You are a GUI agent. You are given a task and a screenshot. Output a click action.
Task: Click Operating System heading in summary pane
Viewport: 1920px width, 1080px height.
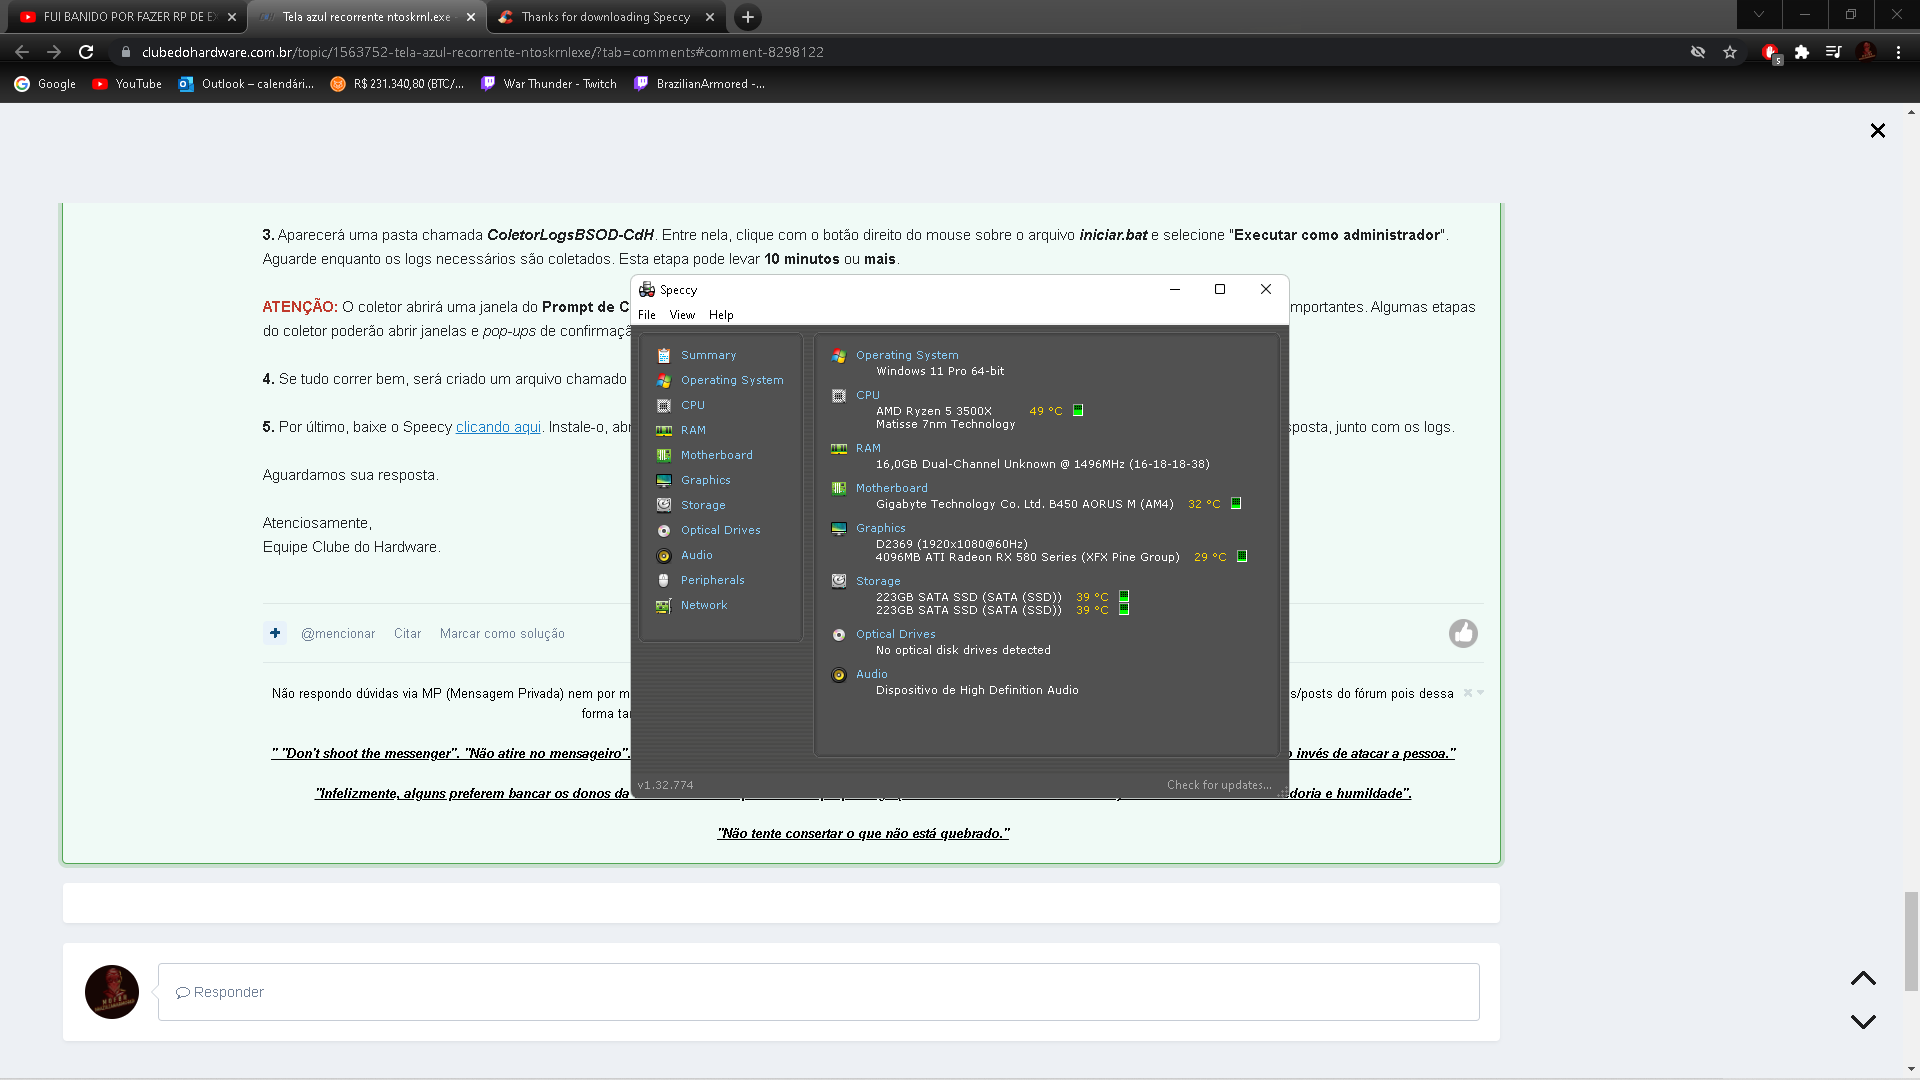907,355
